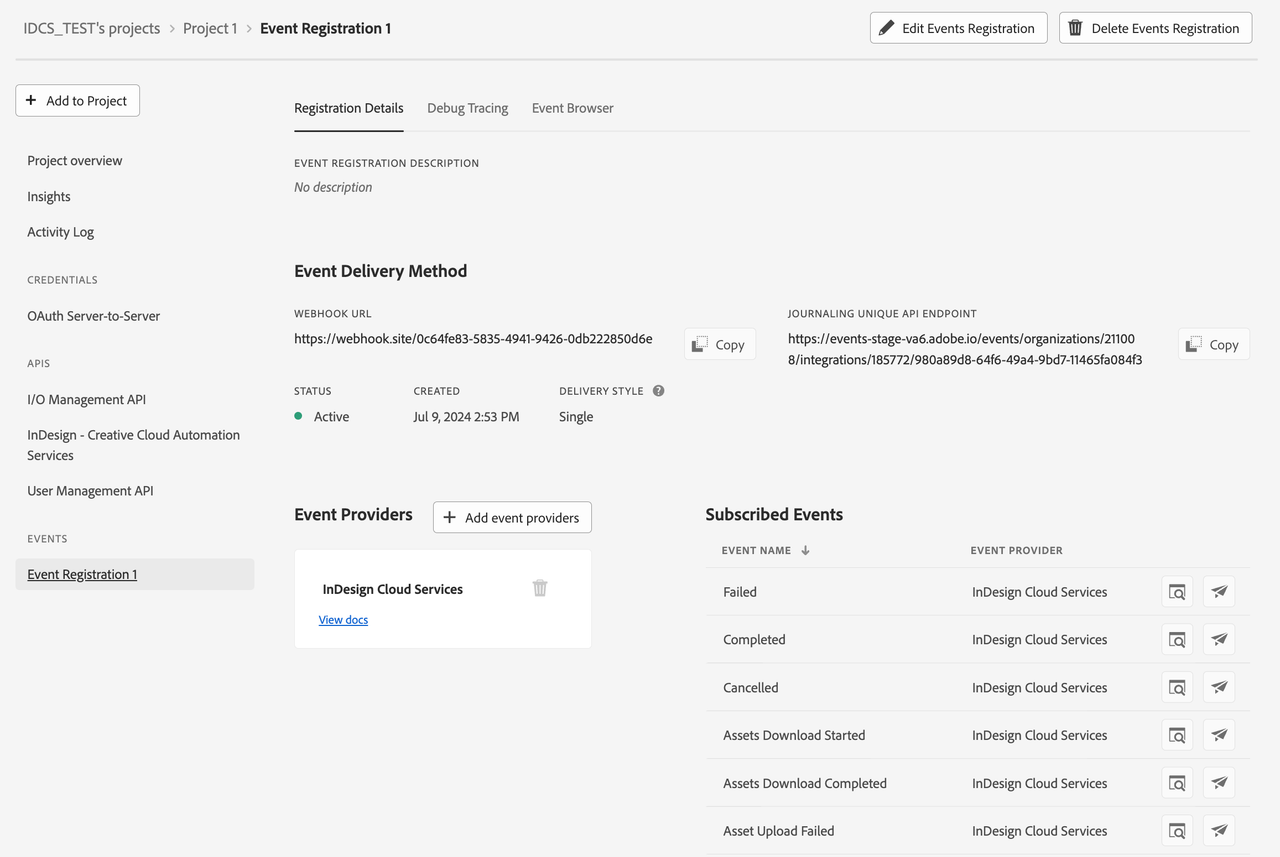The height and width of the screenshot is (857, 1280).
Task: Click webhook.site URL text
Action: 473,339
